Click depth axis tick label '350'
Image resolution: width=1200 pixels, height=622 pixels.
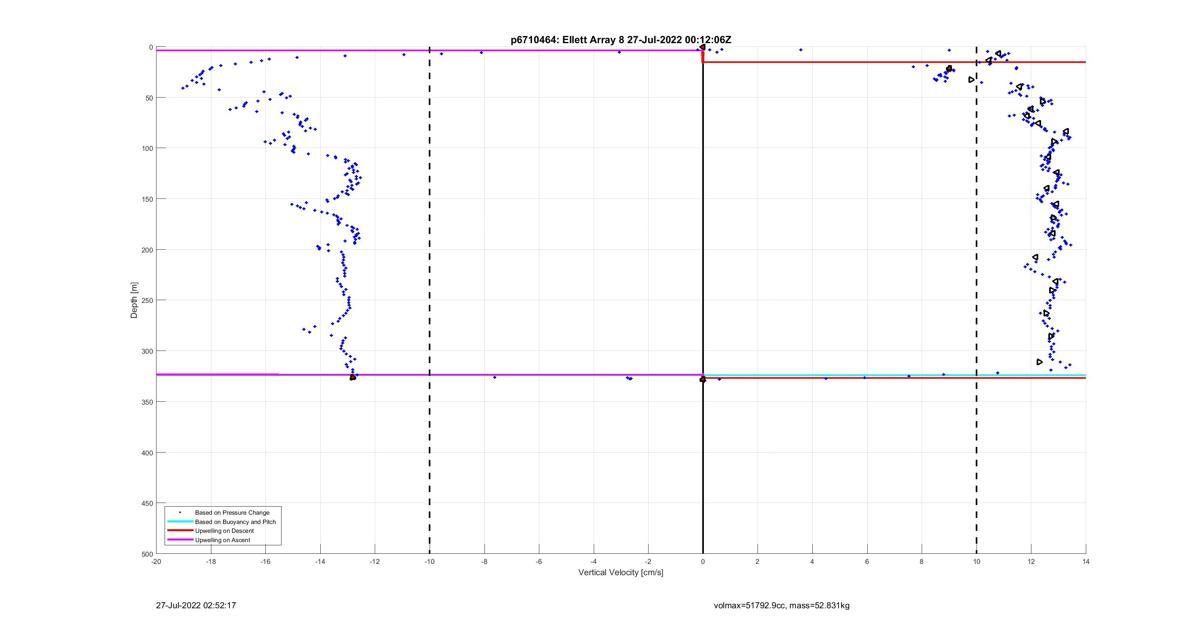tap(147, 402)
